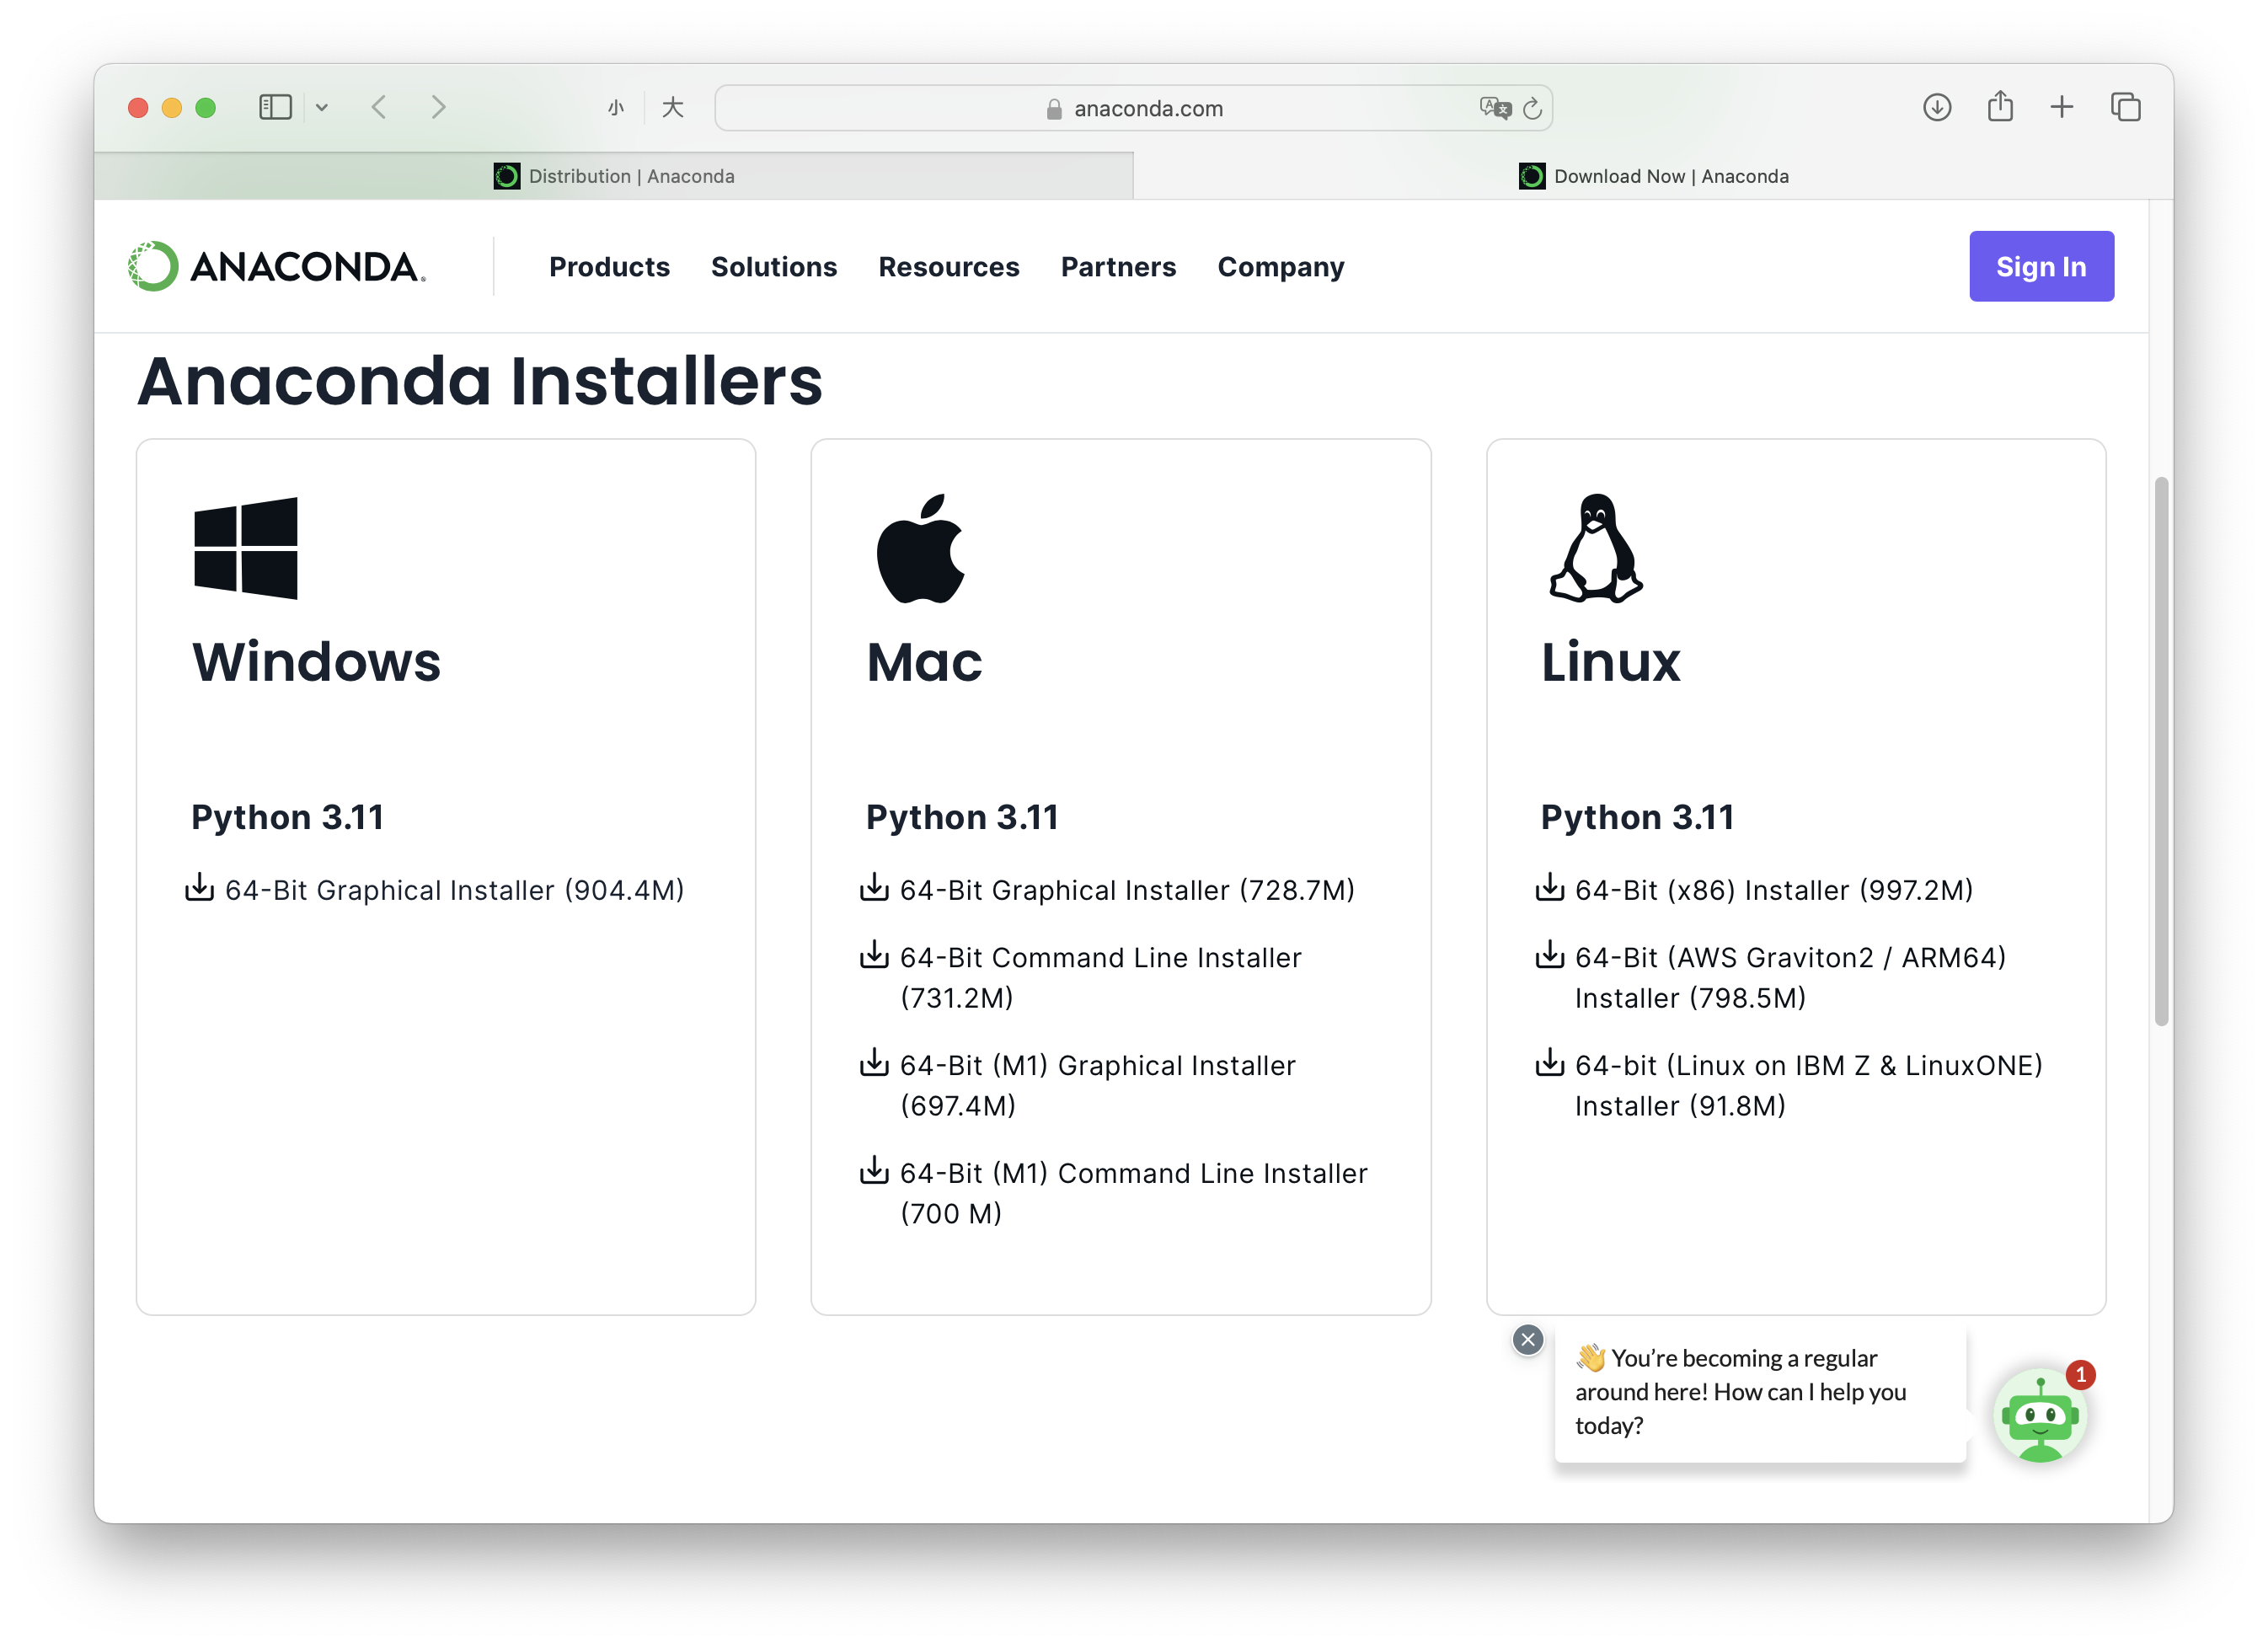The height and width of the screenshot is (1648, 2268).
Task: Click the Linux penguin icon
Action: [x=1596, y=548]
